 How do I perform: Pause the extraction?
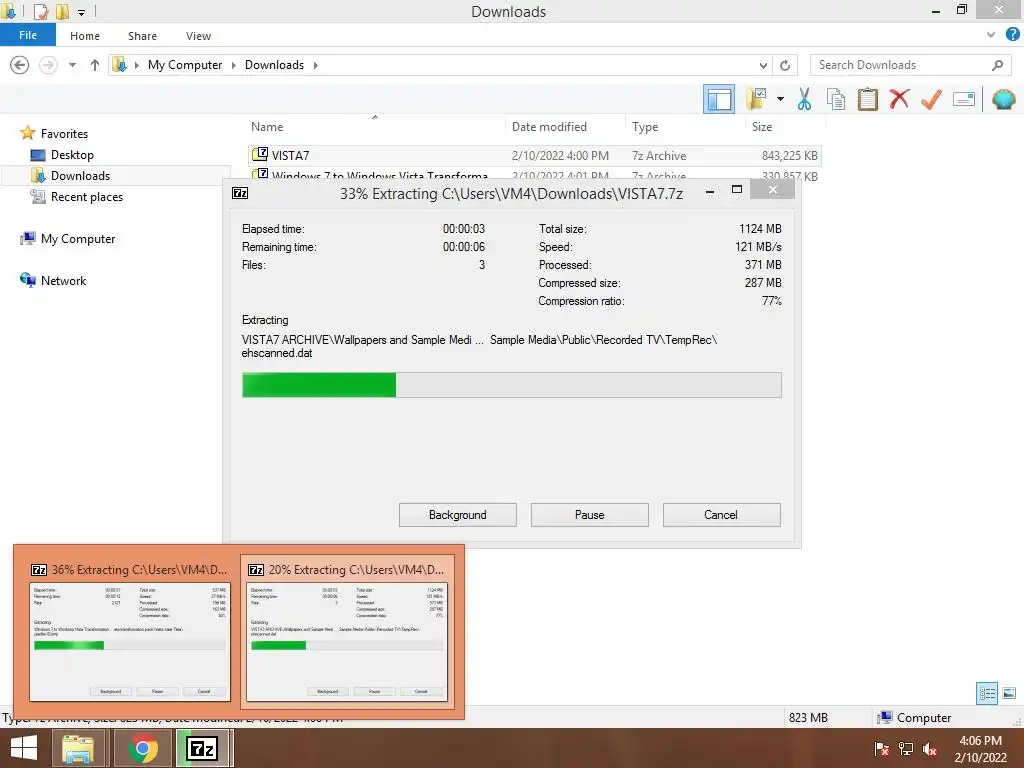590,515
